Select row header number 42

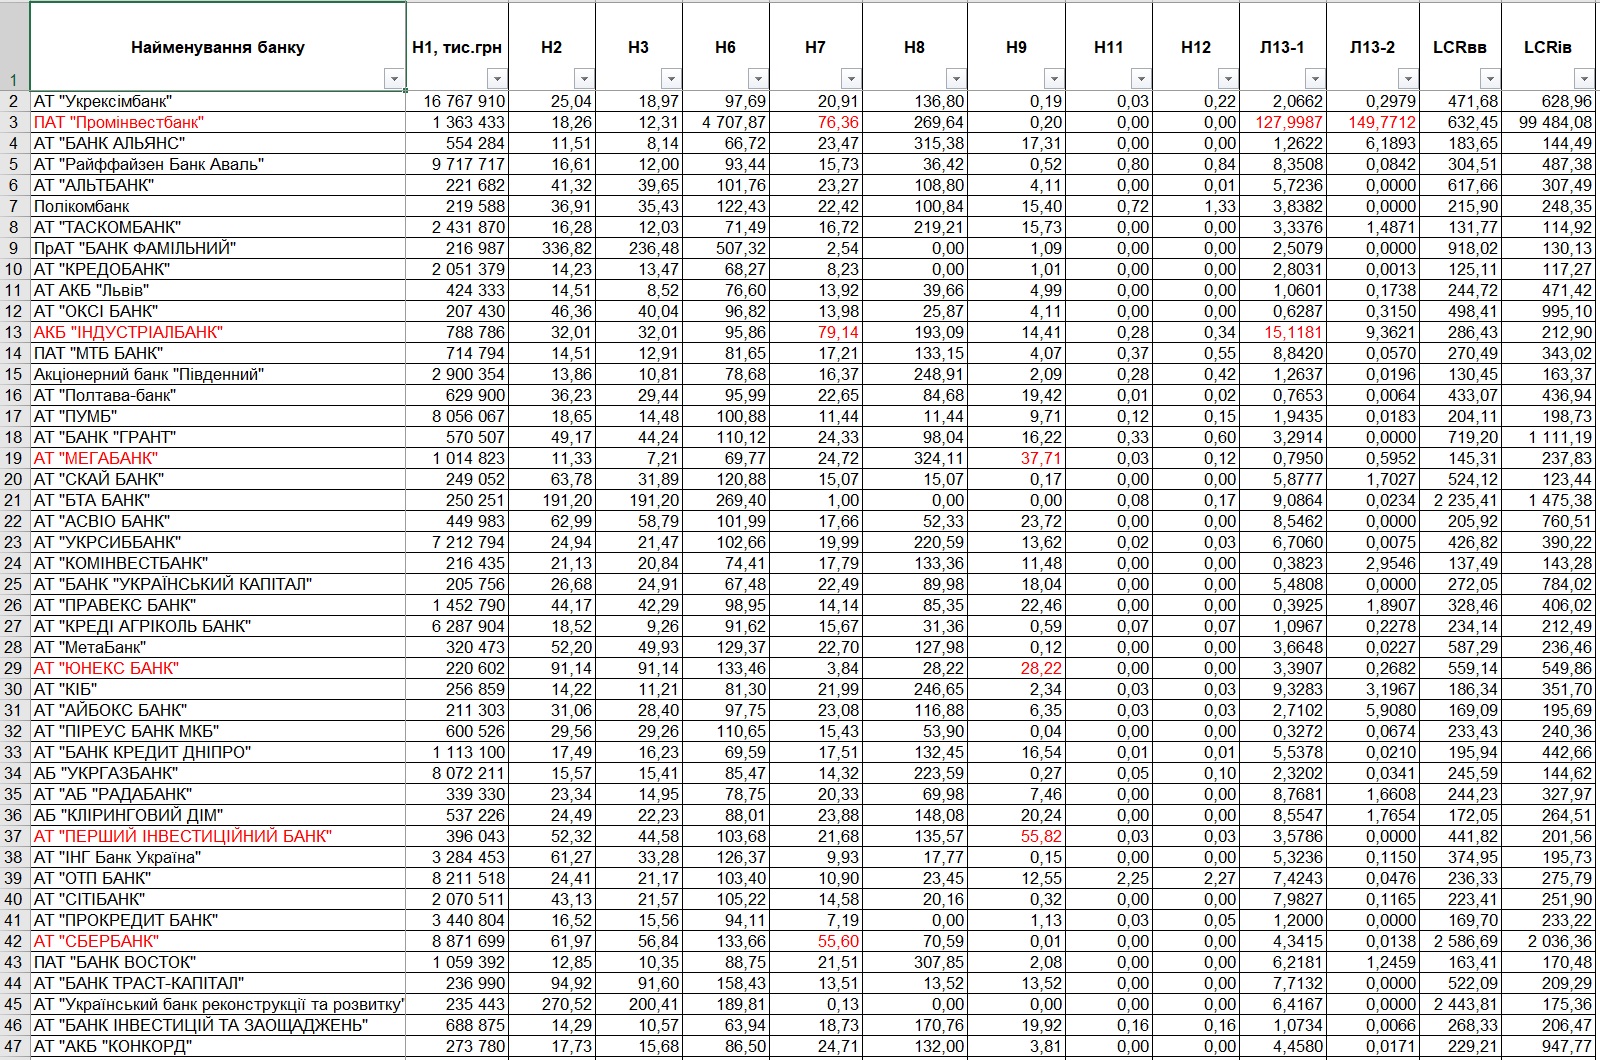(14, 941)
